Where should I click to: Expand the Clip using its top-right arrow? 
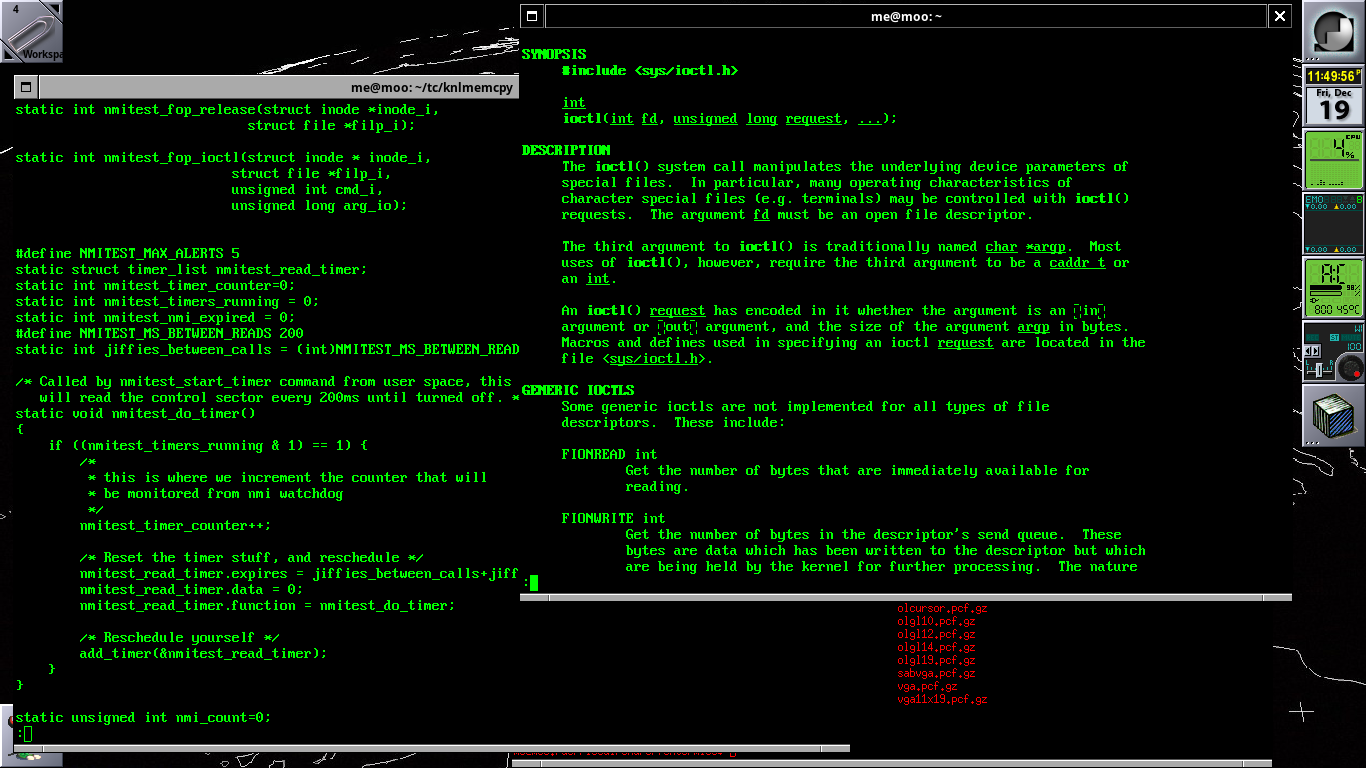[55, 8]
